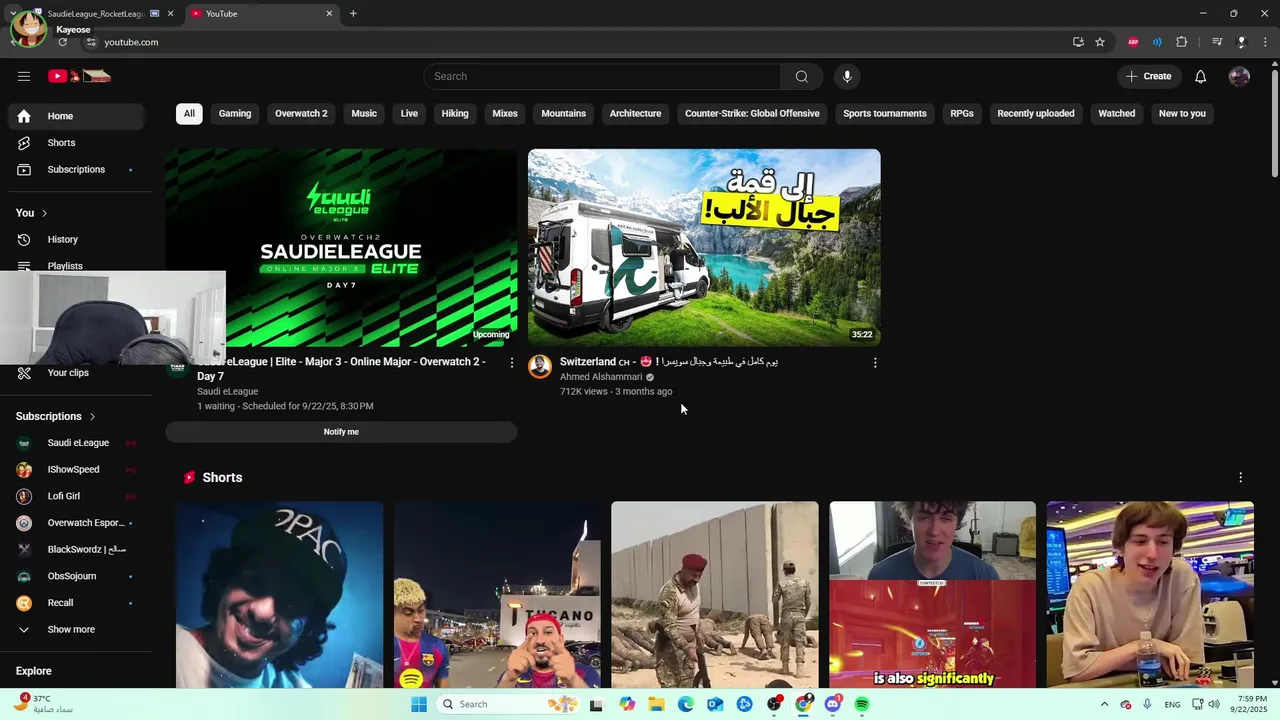Image resolution: width=1280 pixels, height=720 pixels.
Task: Click the Ahmed Alshammari channel avatar
Action: (540, 367)
